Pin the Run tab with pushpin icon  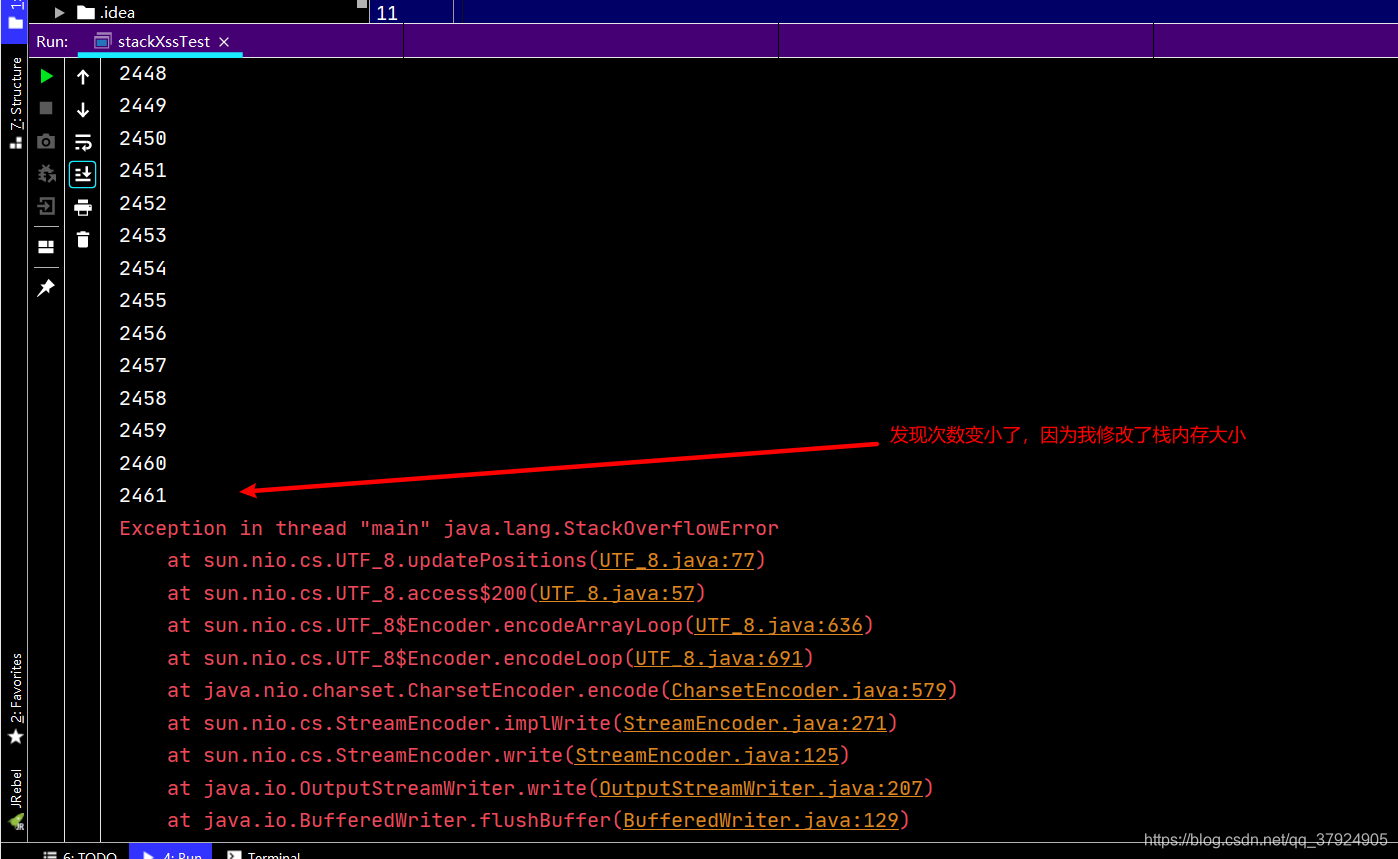46,288
